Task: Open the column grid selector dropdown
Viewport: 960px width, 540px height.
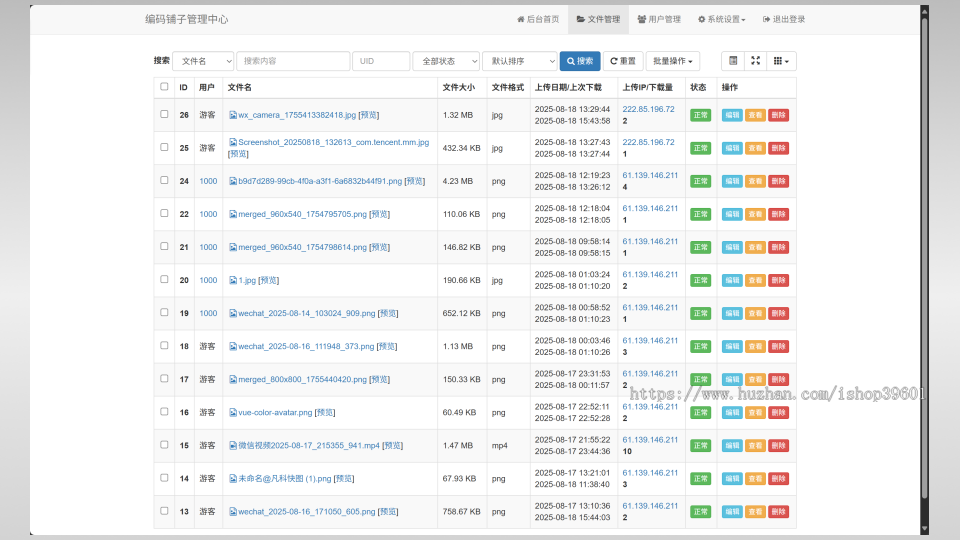Action: pyautogui.click(x=781, y=61)
